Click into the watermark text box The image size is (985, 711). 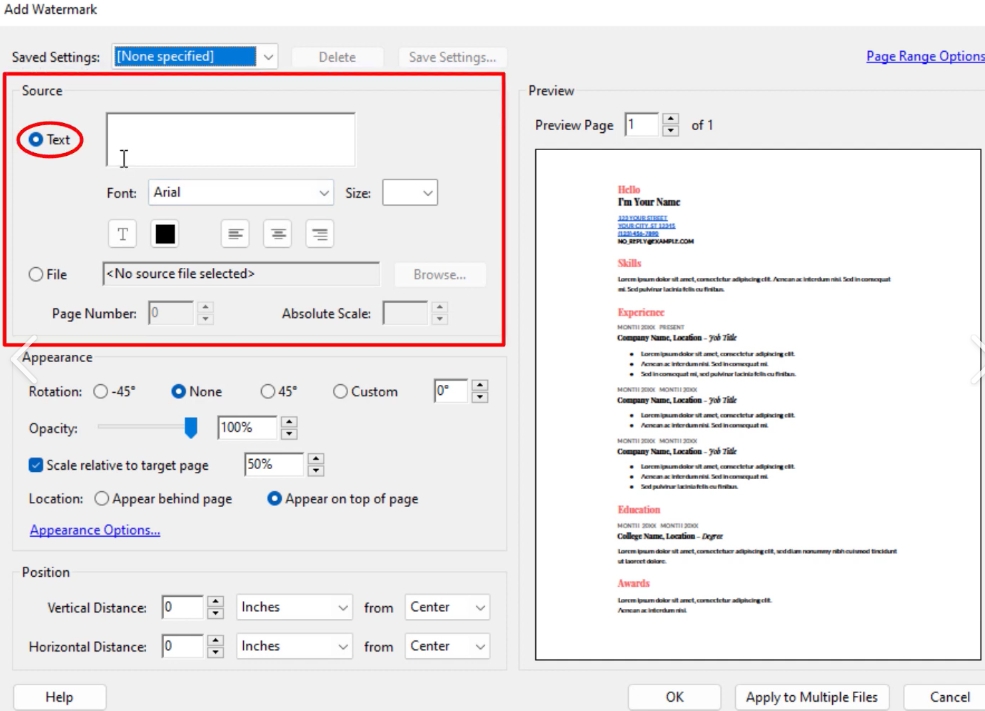click(x=231, y=139)
